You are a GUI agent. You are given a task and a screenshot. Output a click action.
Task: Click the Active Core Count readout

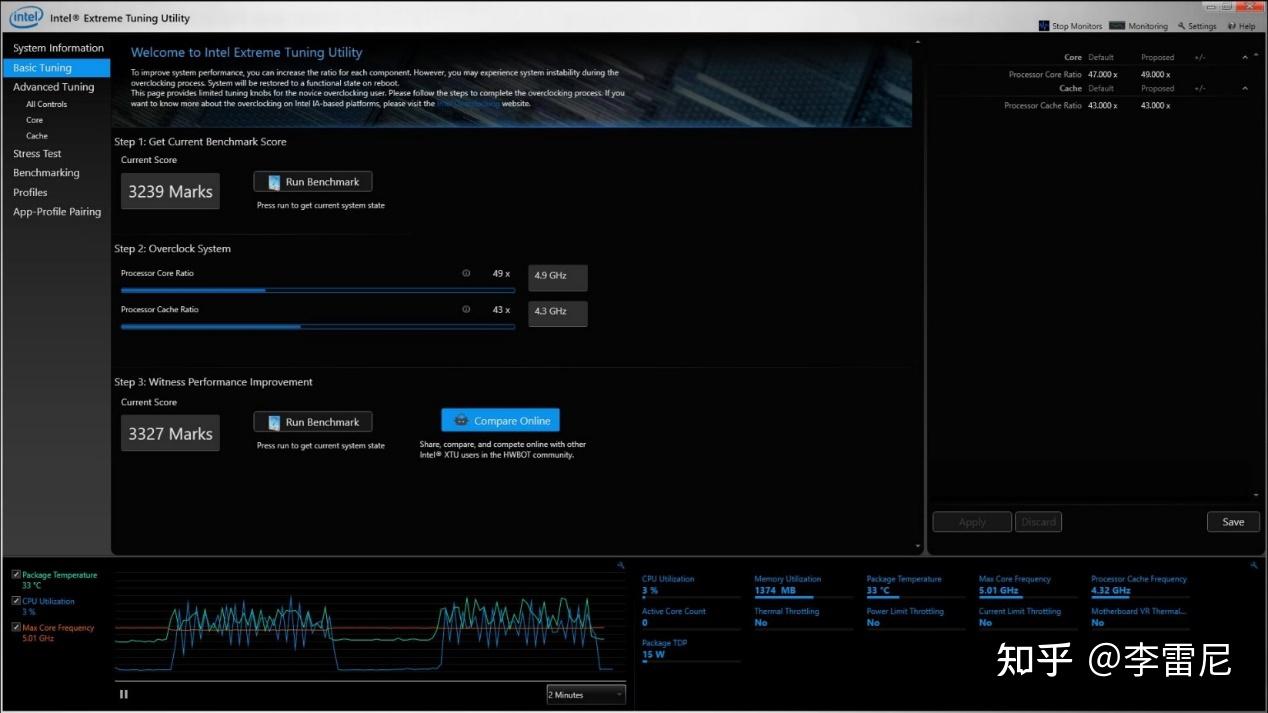(691, 618)
